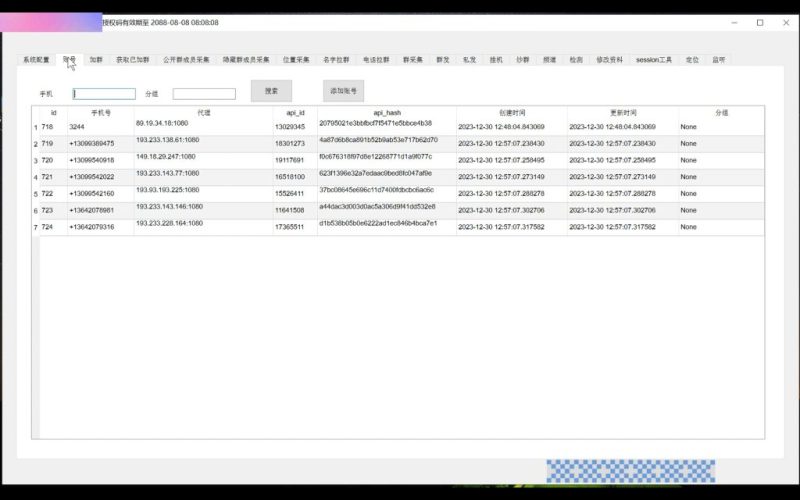Select proxy cell 193.233.228.164:1080
The width and height of the screenshot is (800, 500).
click(204, 227)
